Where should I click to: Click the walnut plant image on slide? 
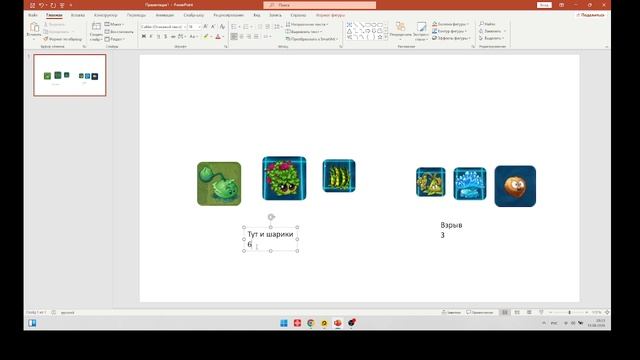coord(515,186)
